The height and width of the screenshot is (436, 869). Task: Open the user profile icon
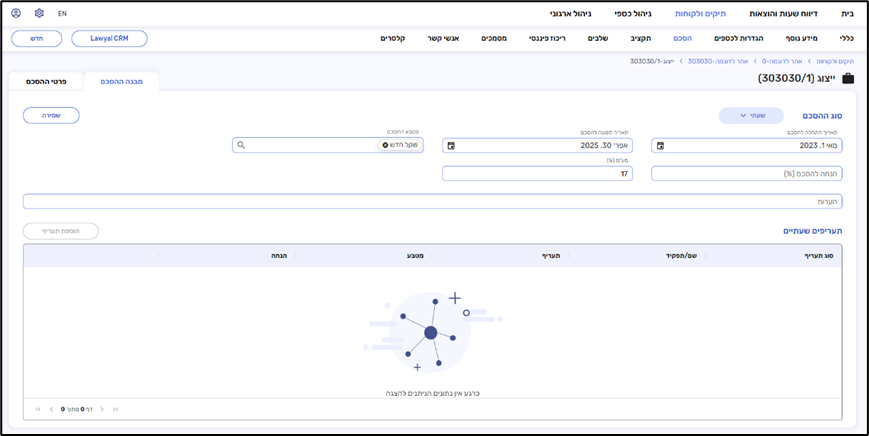(x=15, y=14)
